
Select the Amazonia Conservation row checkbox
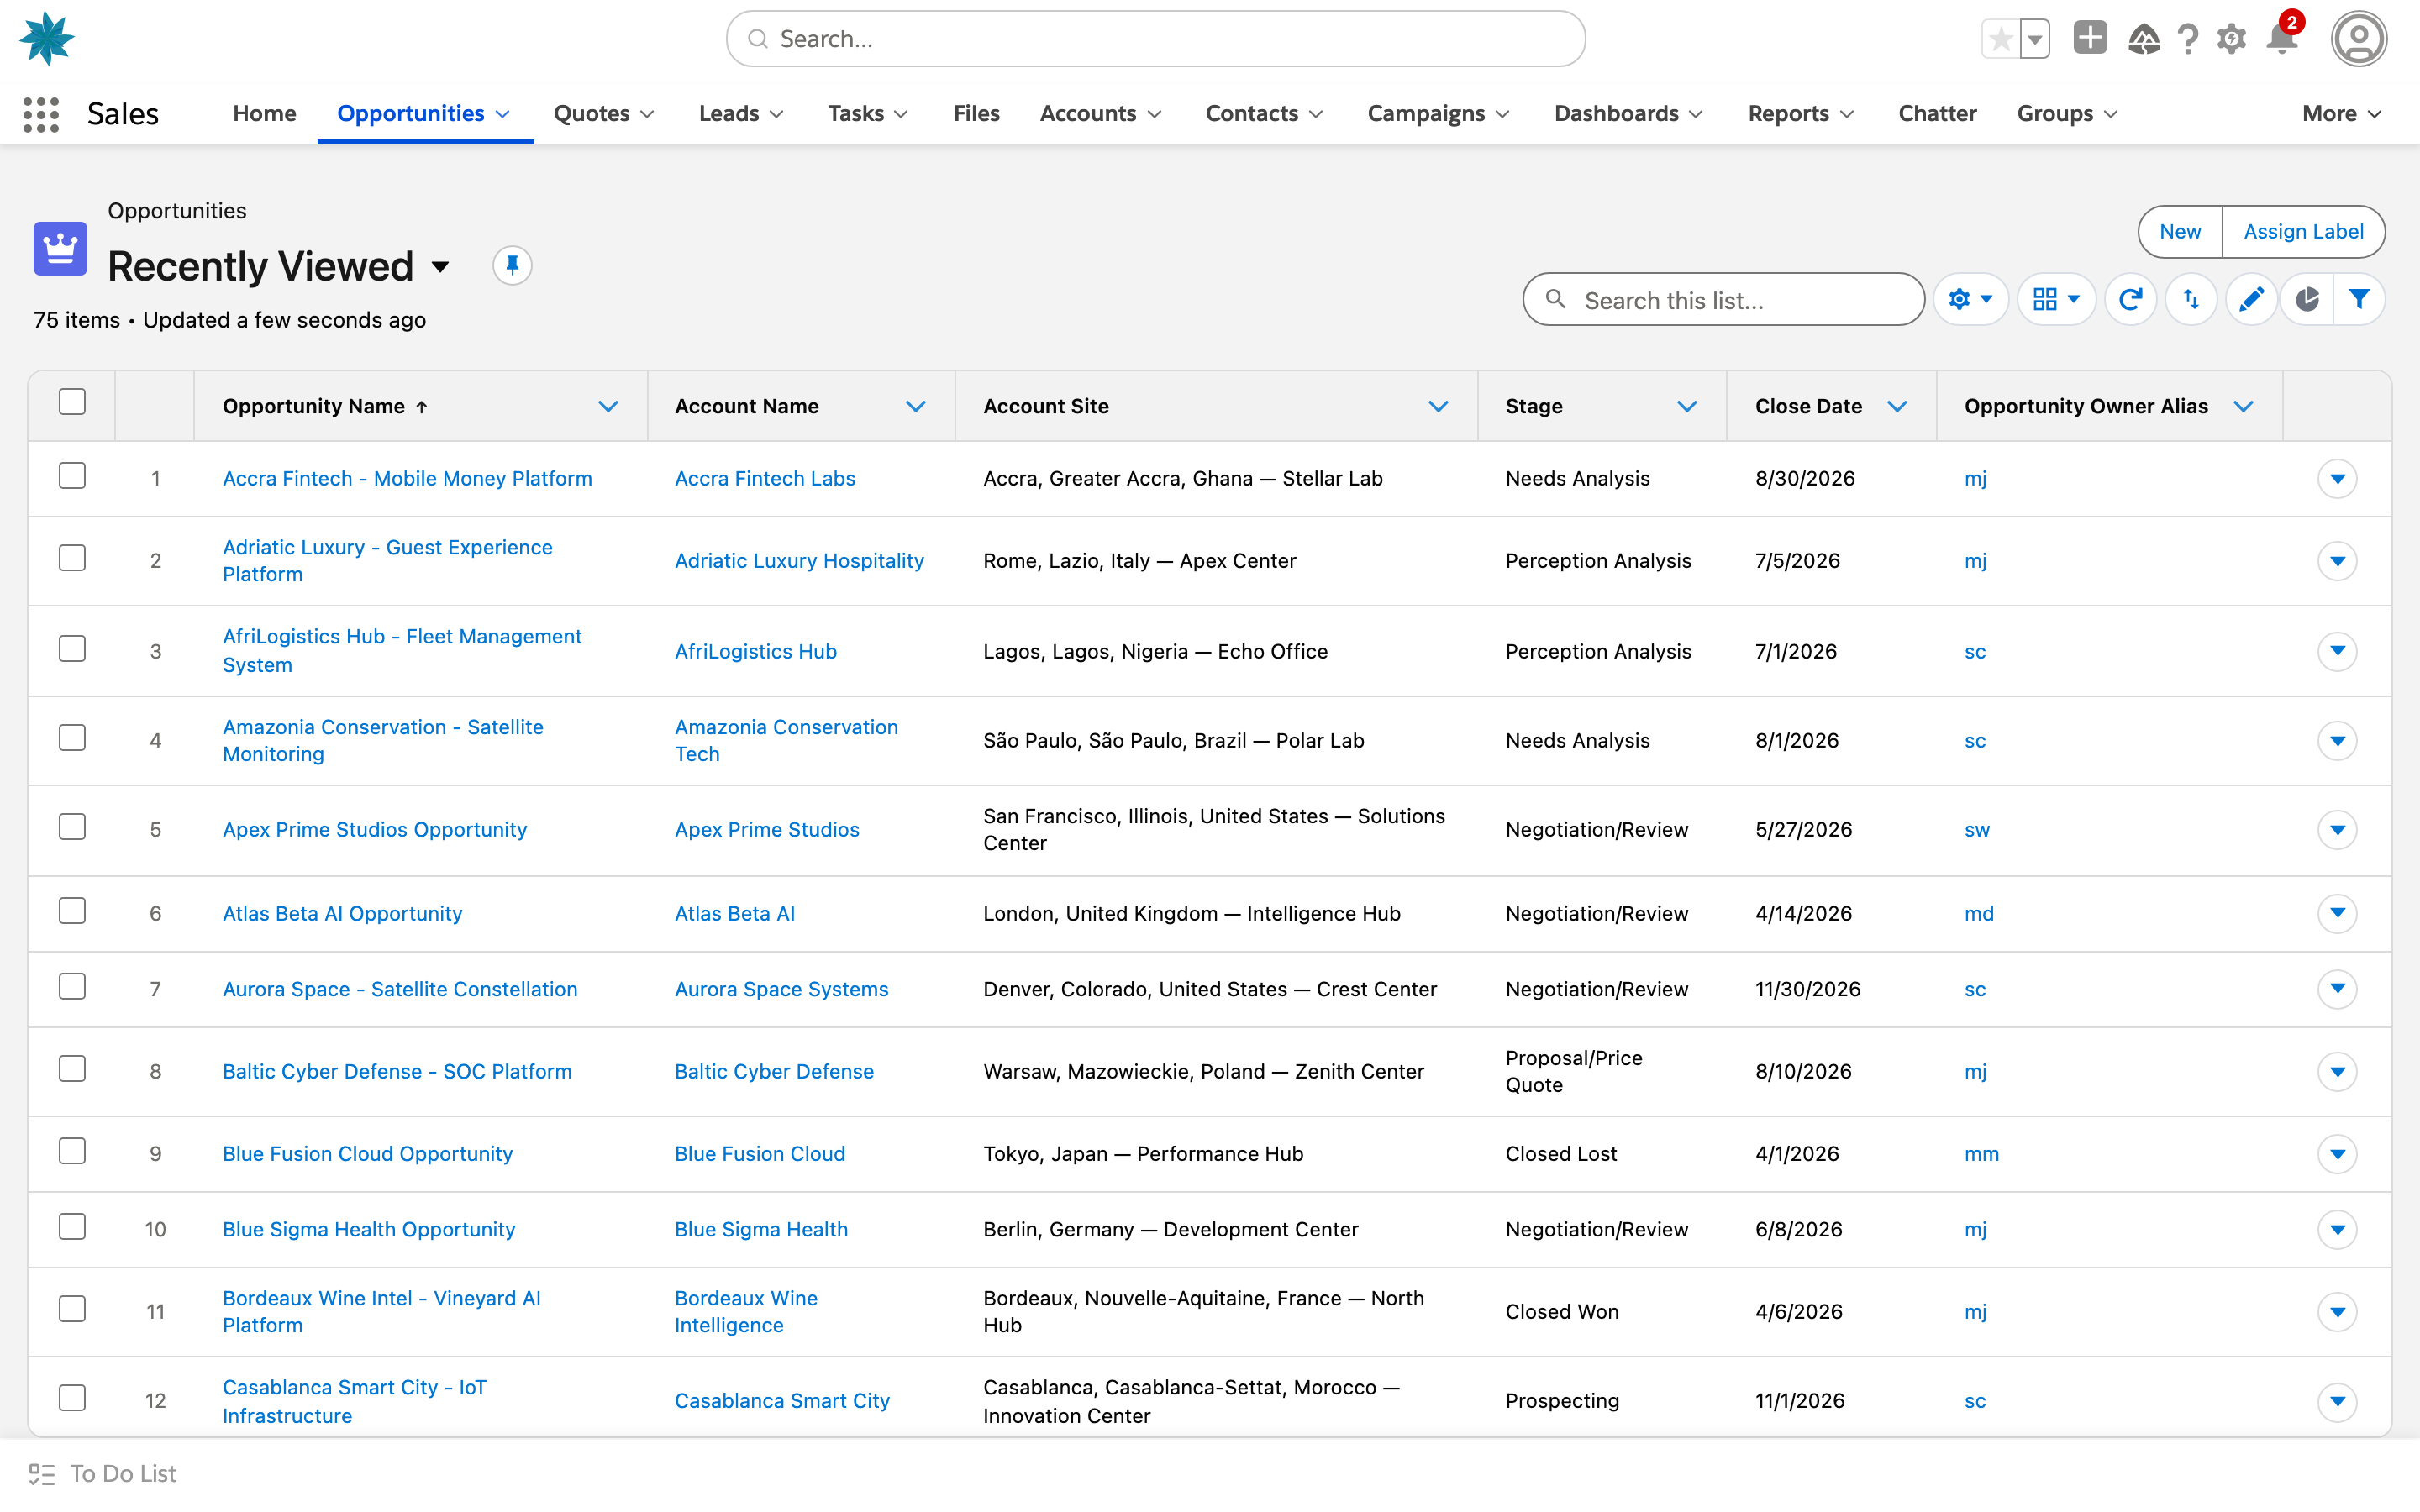pyautogui.click(x=72, y=737)
